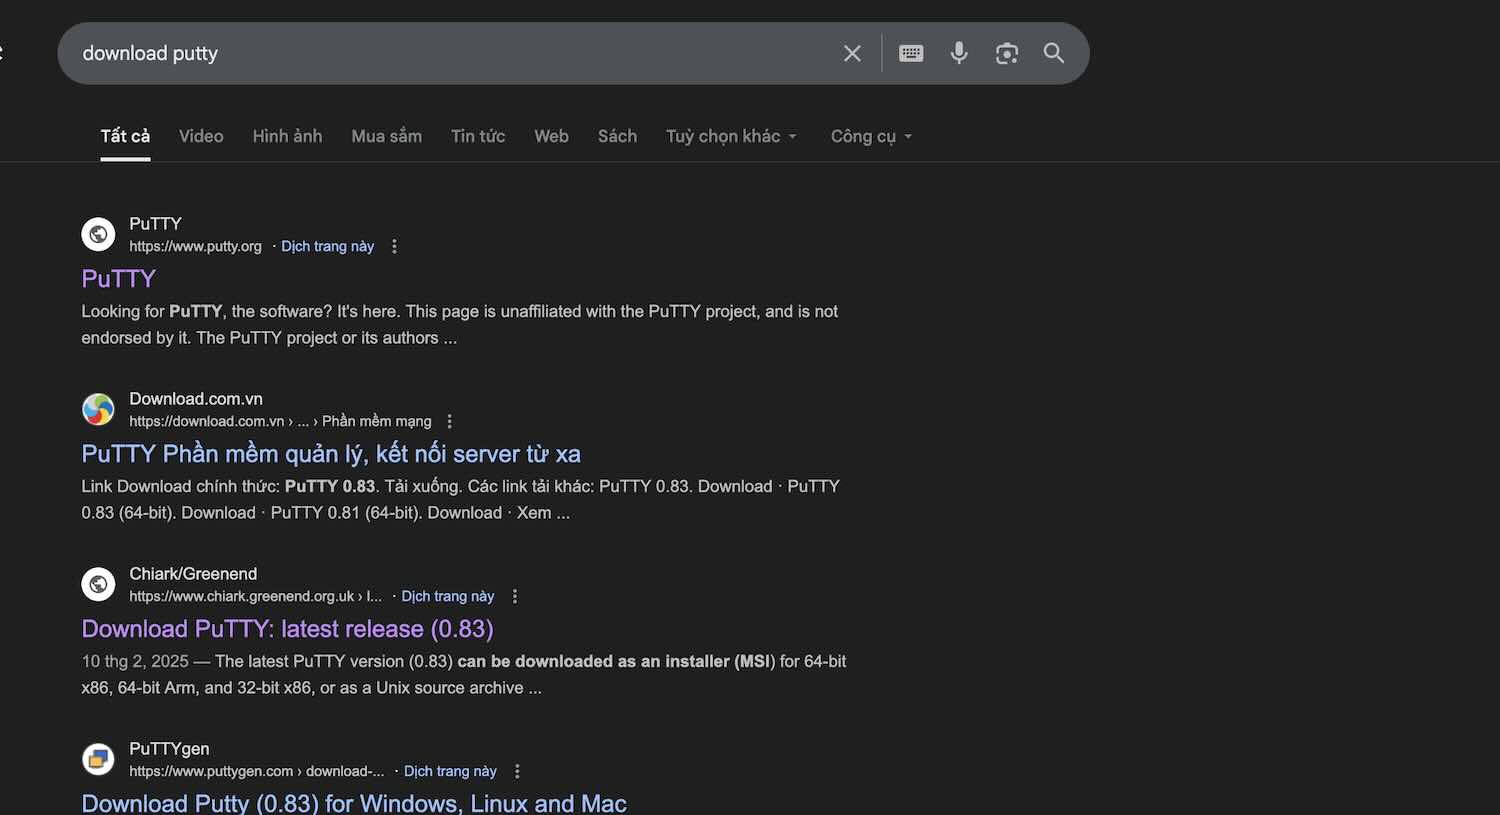Open the Tin tức tab
Viewport: 1500px width, 815px height.
click(478, 136)
